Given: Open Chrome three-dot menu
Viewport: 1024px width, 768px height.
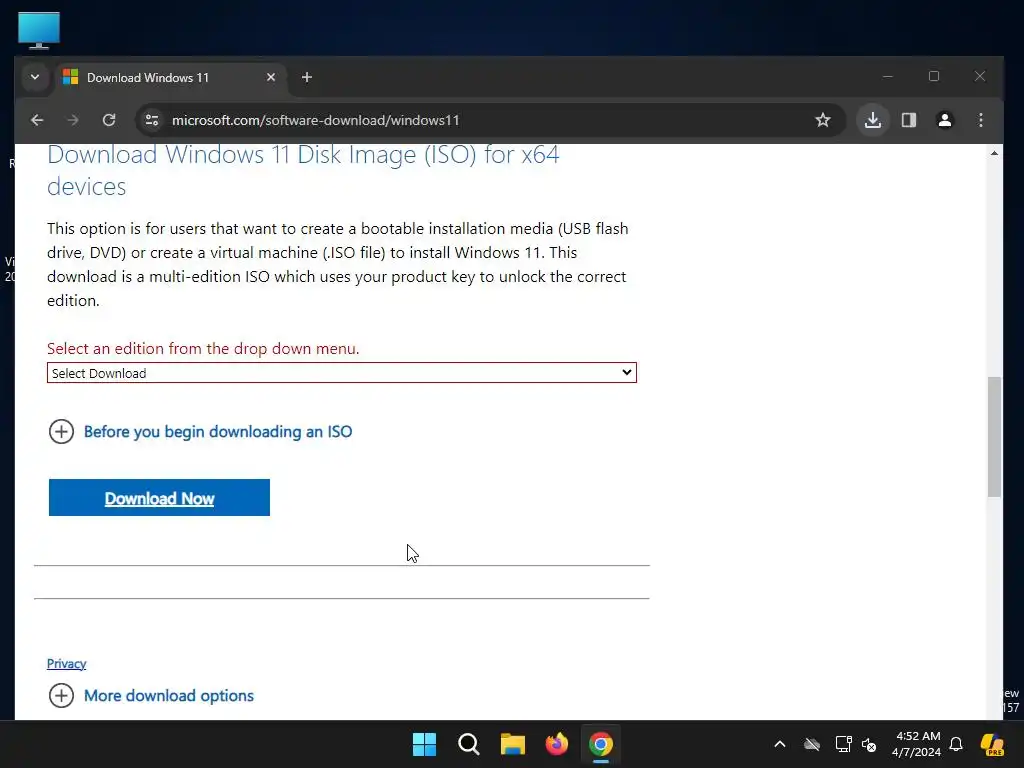Looking at the screenshot, I should click(x=980, y=120).
